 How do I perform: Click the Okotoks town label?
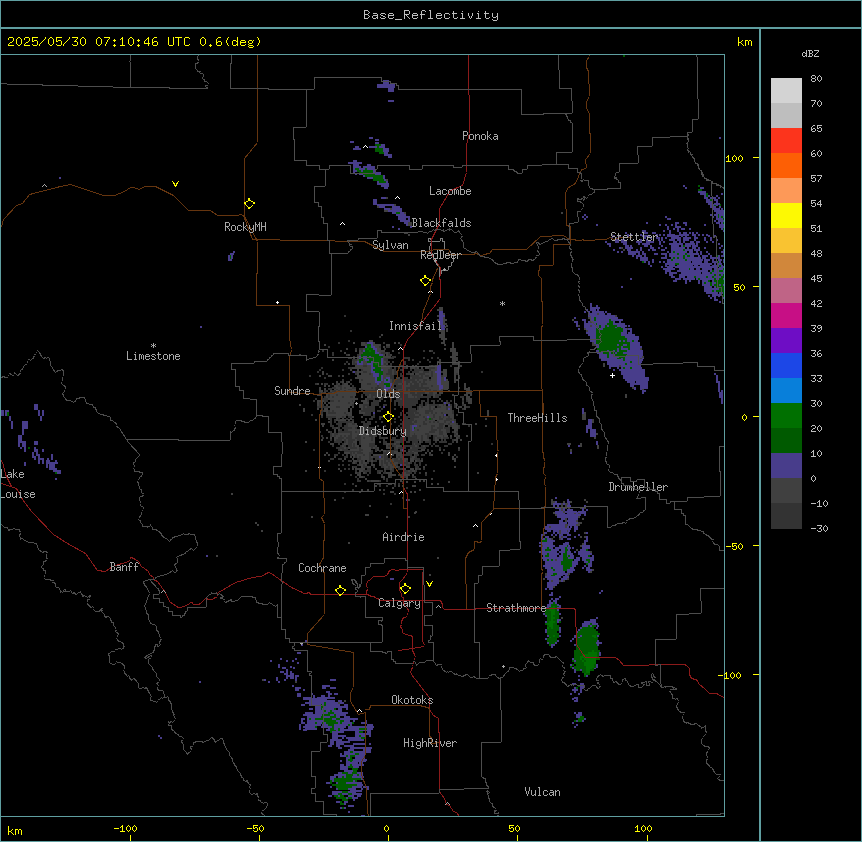point(412,700)
